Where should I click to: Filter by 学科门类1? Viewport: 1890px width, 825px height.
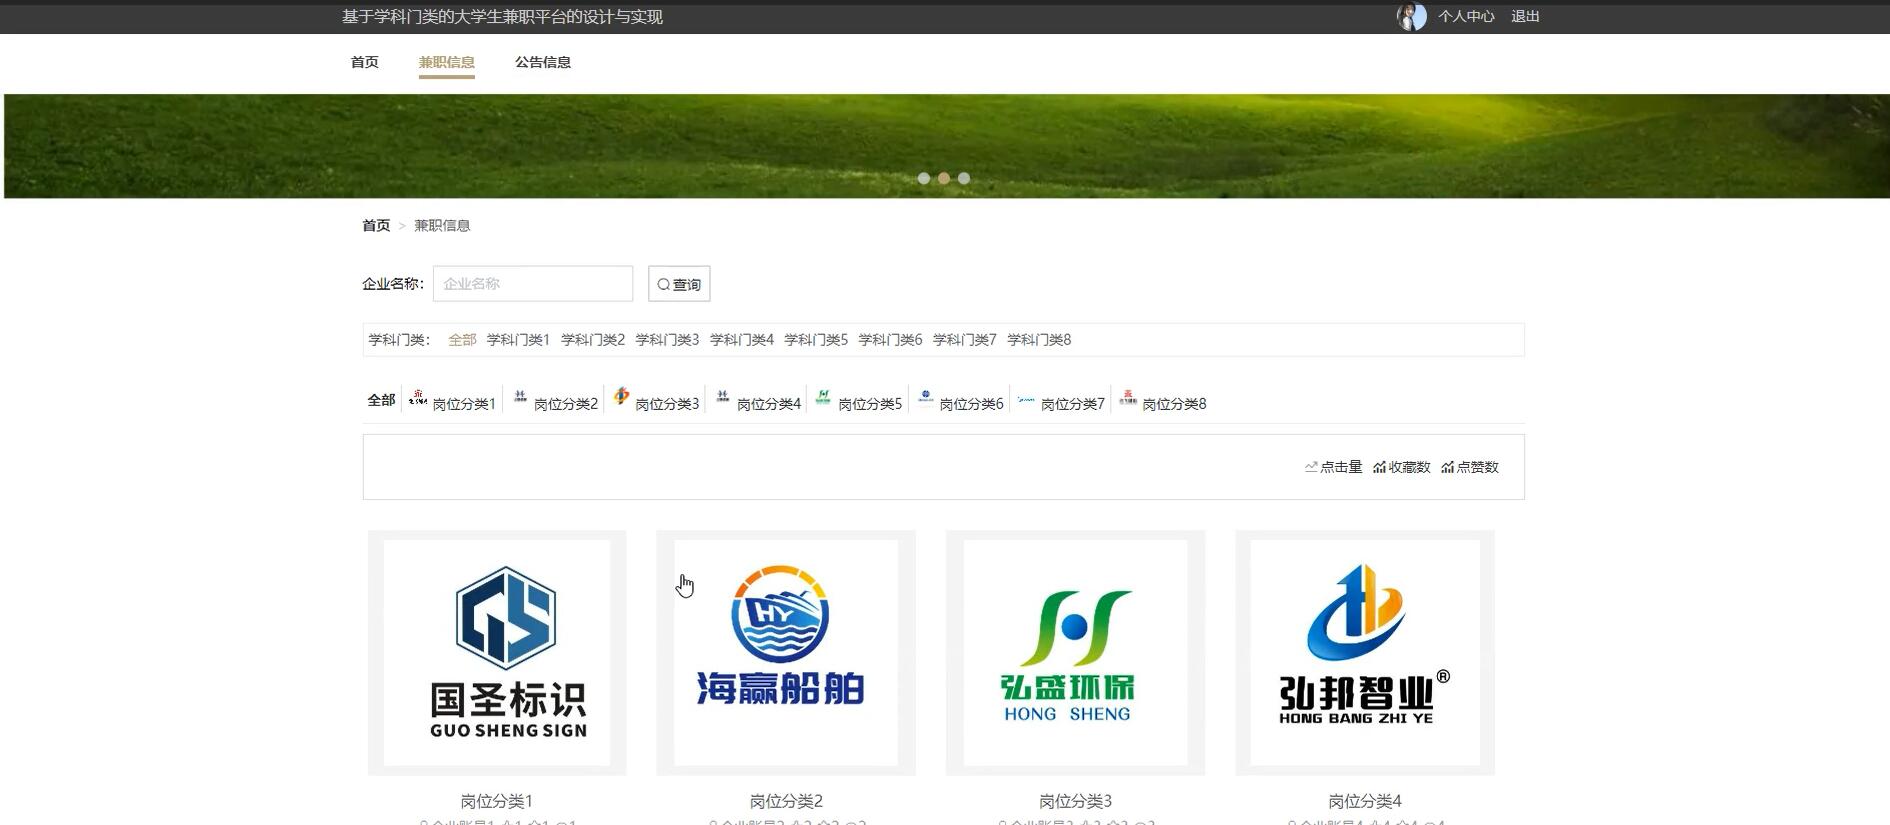tap(518, 340)
